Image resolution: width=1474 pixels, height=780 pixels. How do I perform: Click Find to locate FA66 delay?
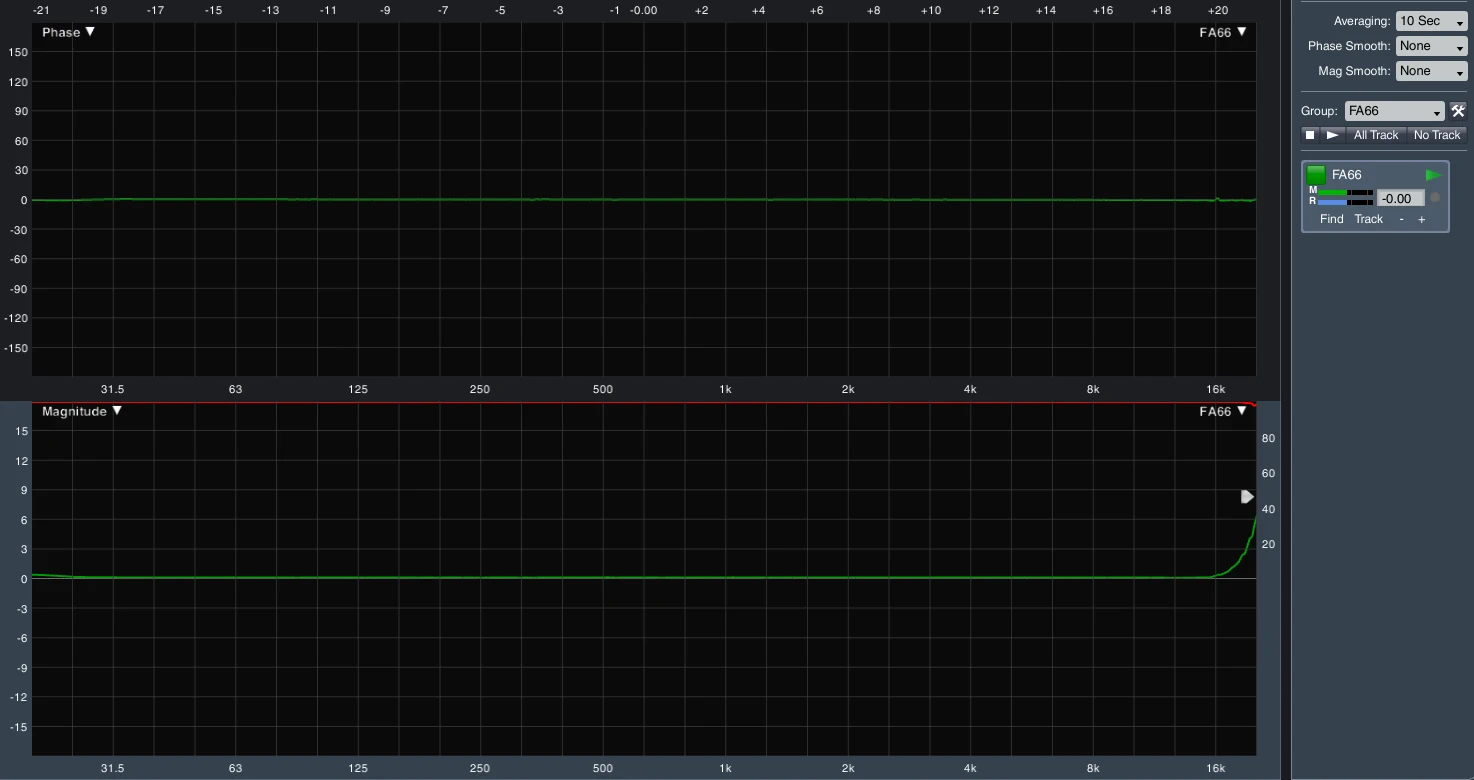click(x=1331, y=219)
